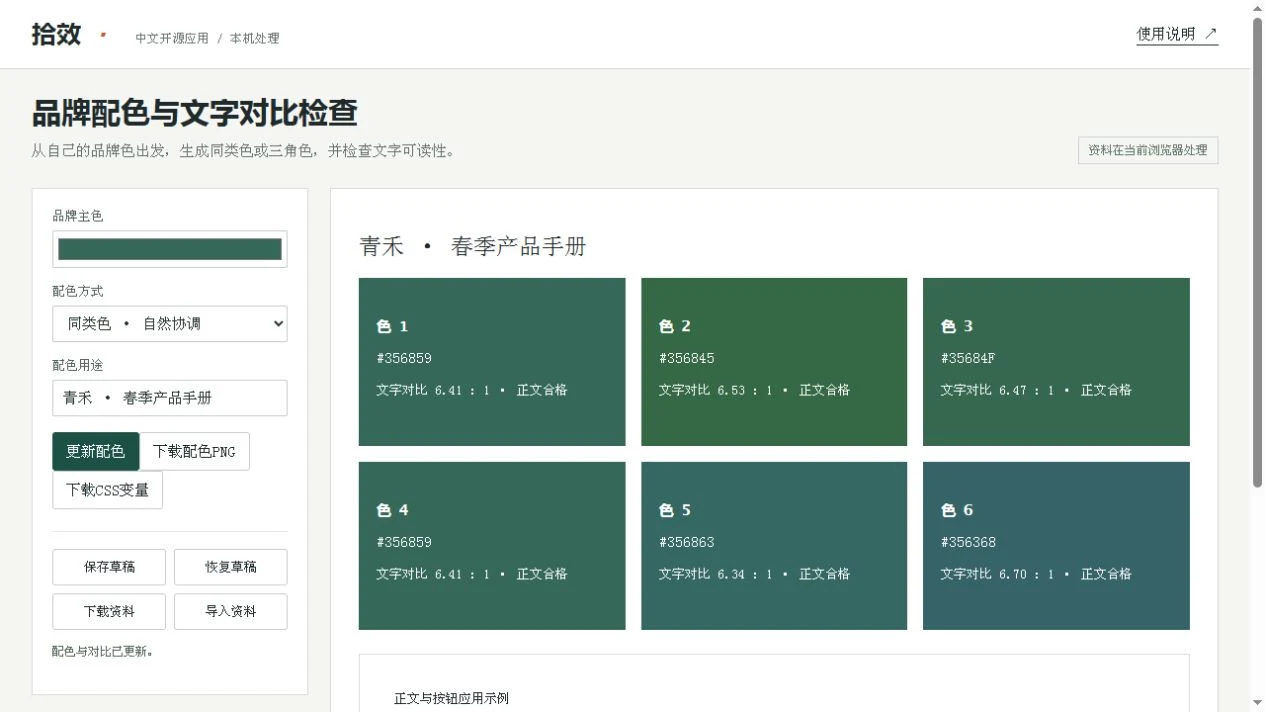Select color card 色 3 #35684F
The height and width of the screenshot is (712, 1265).
(x=1056, y=362)
